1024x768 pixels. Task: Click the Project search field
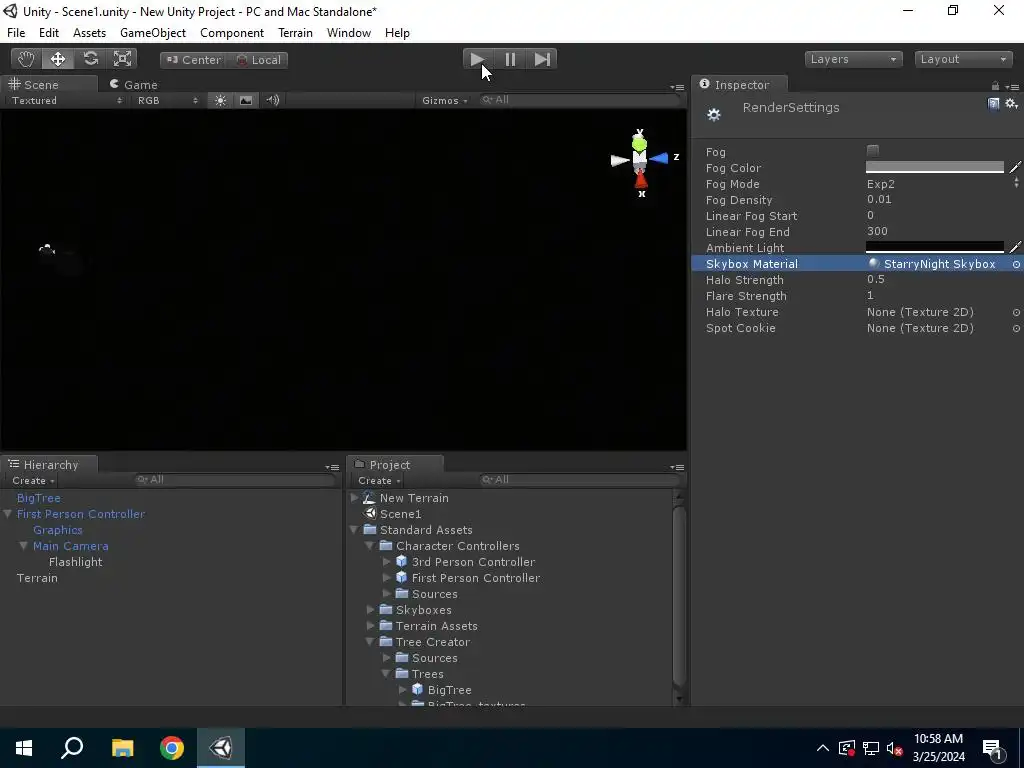tap(580, 480)
